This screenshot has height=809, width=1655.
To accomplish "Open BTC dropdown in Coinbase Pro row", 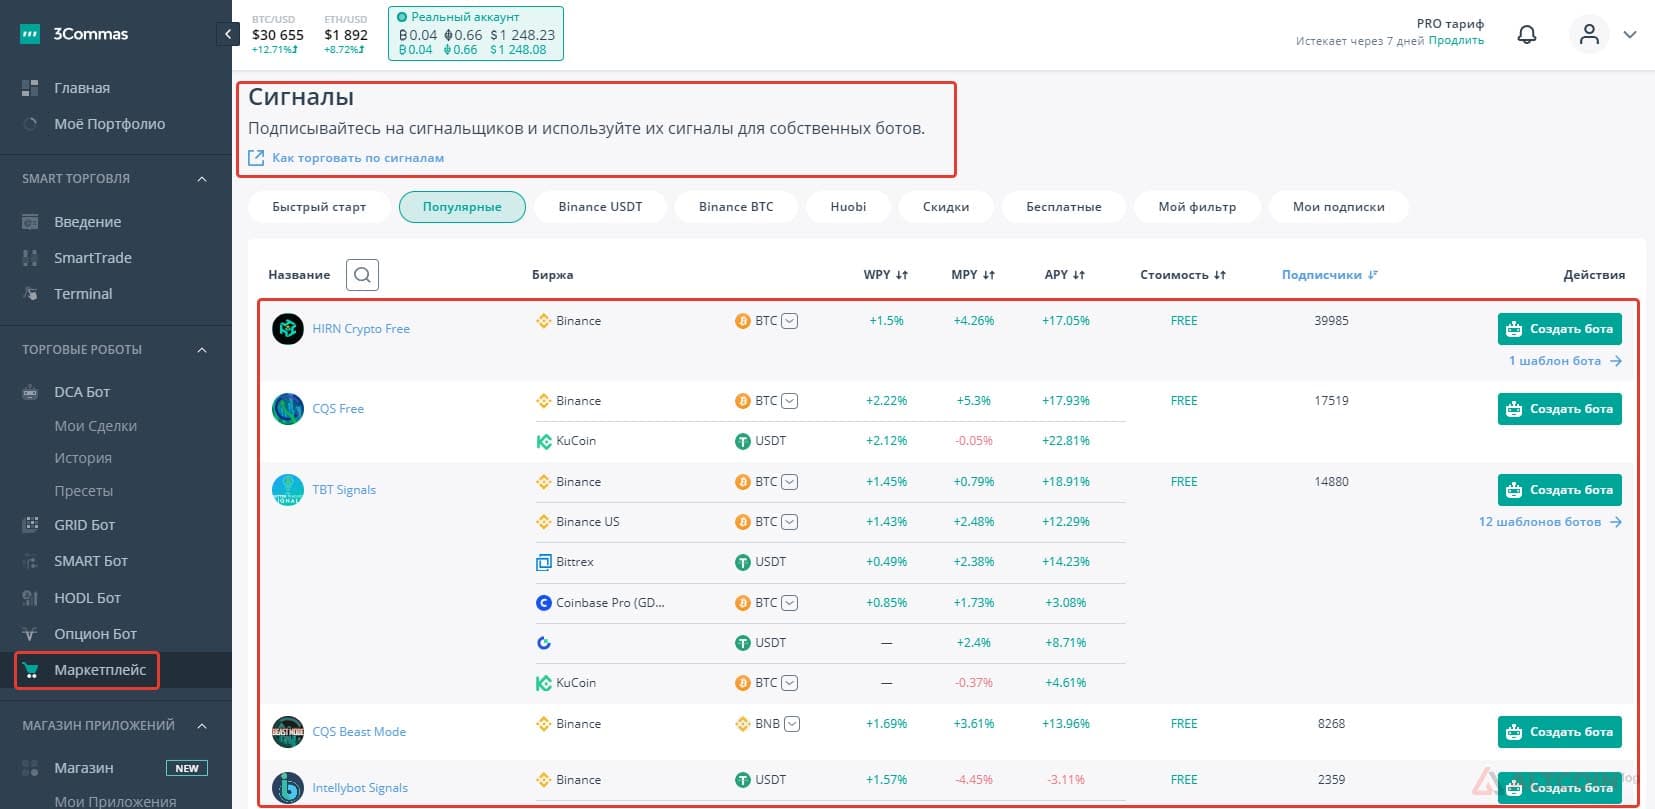I will (789, 603).
